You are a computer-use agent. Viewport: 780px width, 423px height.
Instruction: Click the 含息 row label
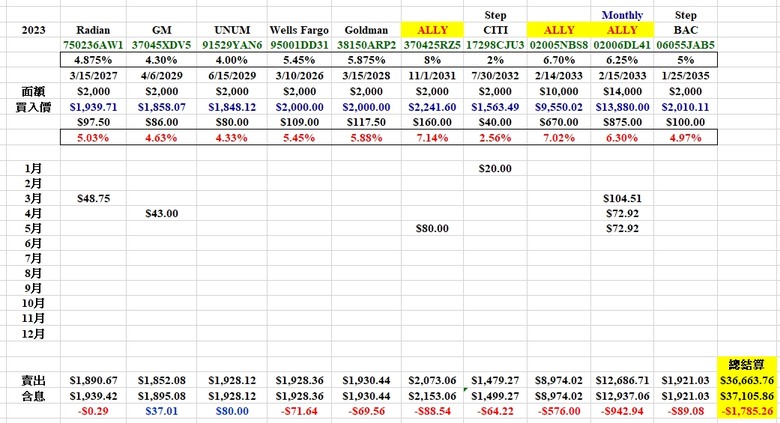coord(33,396)
